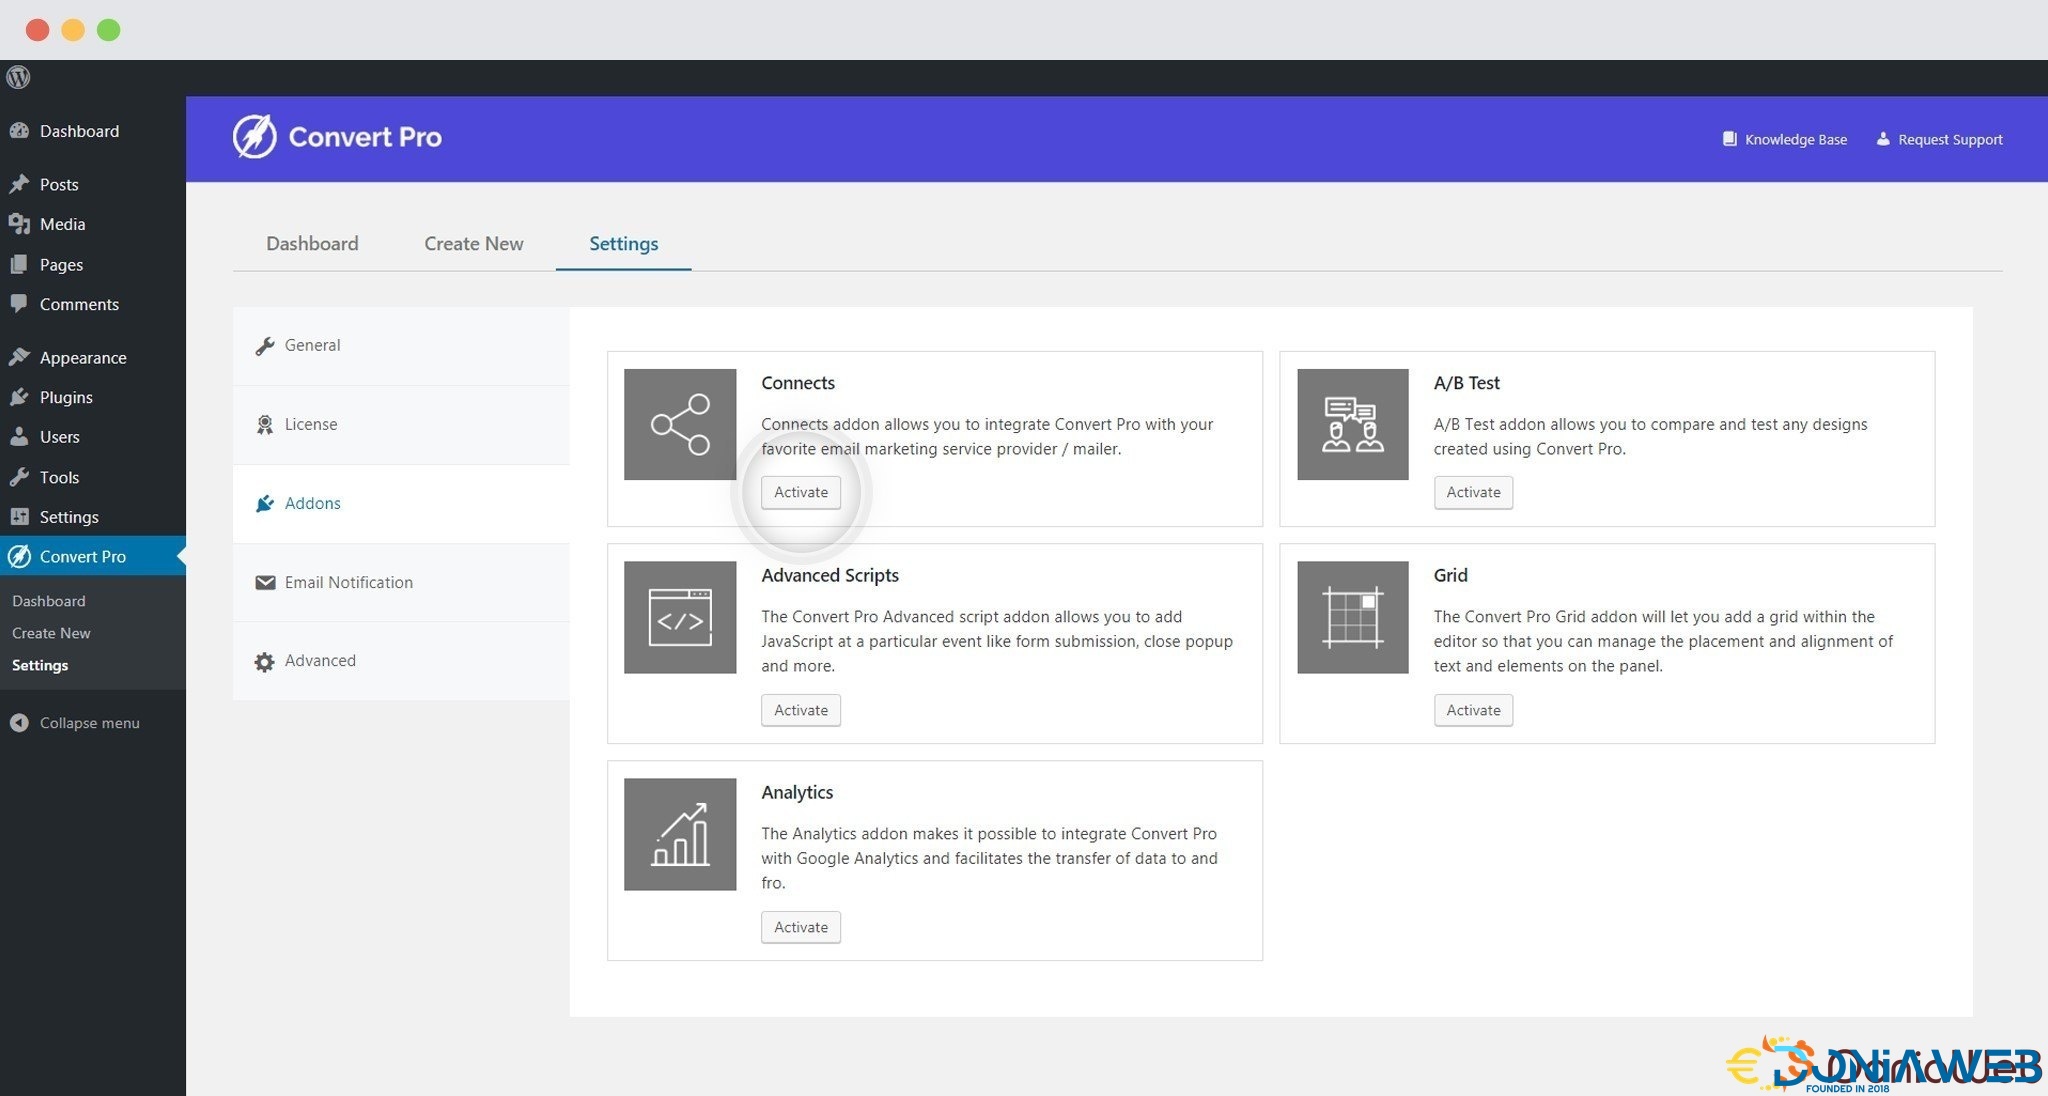Image resolution: width=2048 pixels, height=1096 pixels.
Task: Open Email Notification settings section
Action: (x=401, y=583)
